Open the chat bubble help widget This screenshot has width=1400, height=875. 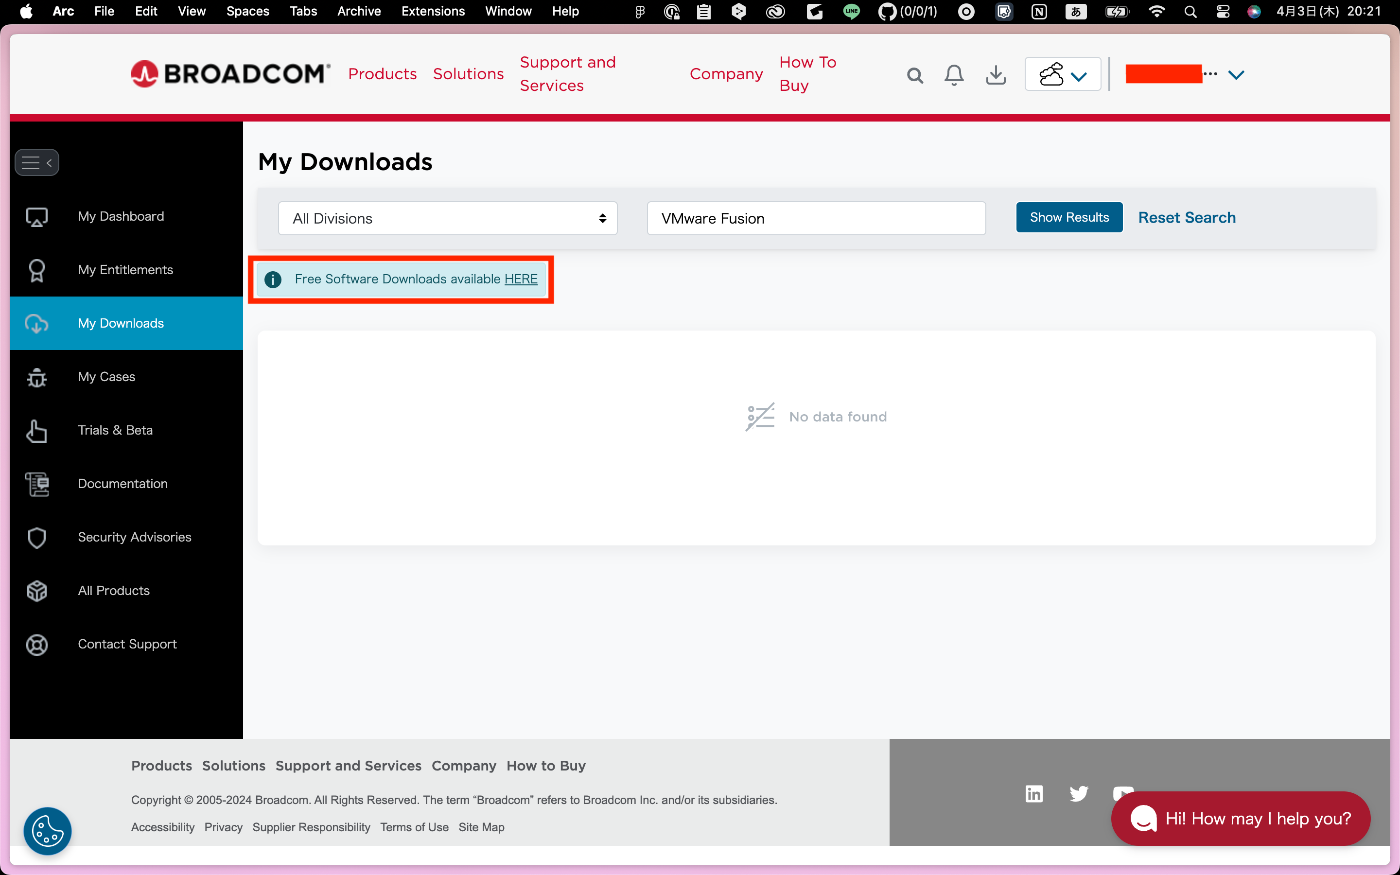[x=1241, y=819]
